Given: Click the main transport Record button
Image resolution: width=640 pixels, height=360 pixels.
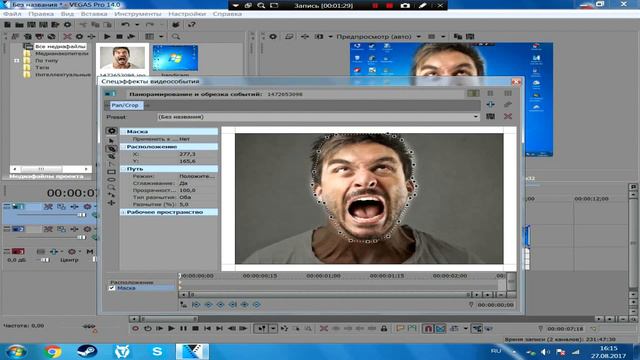Looking at the screenshot, I should click(x=136, y=329).
